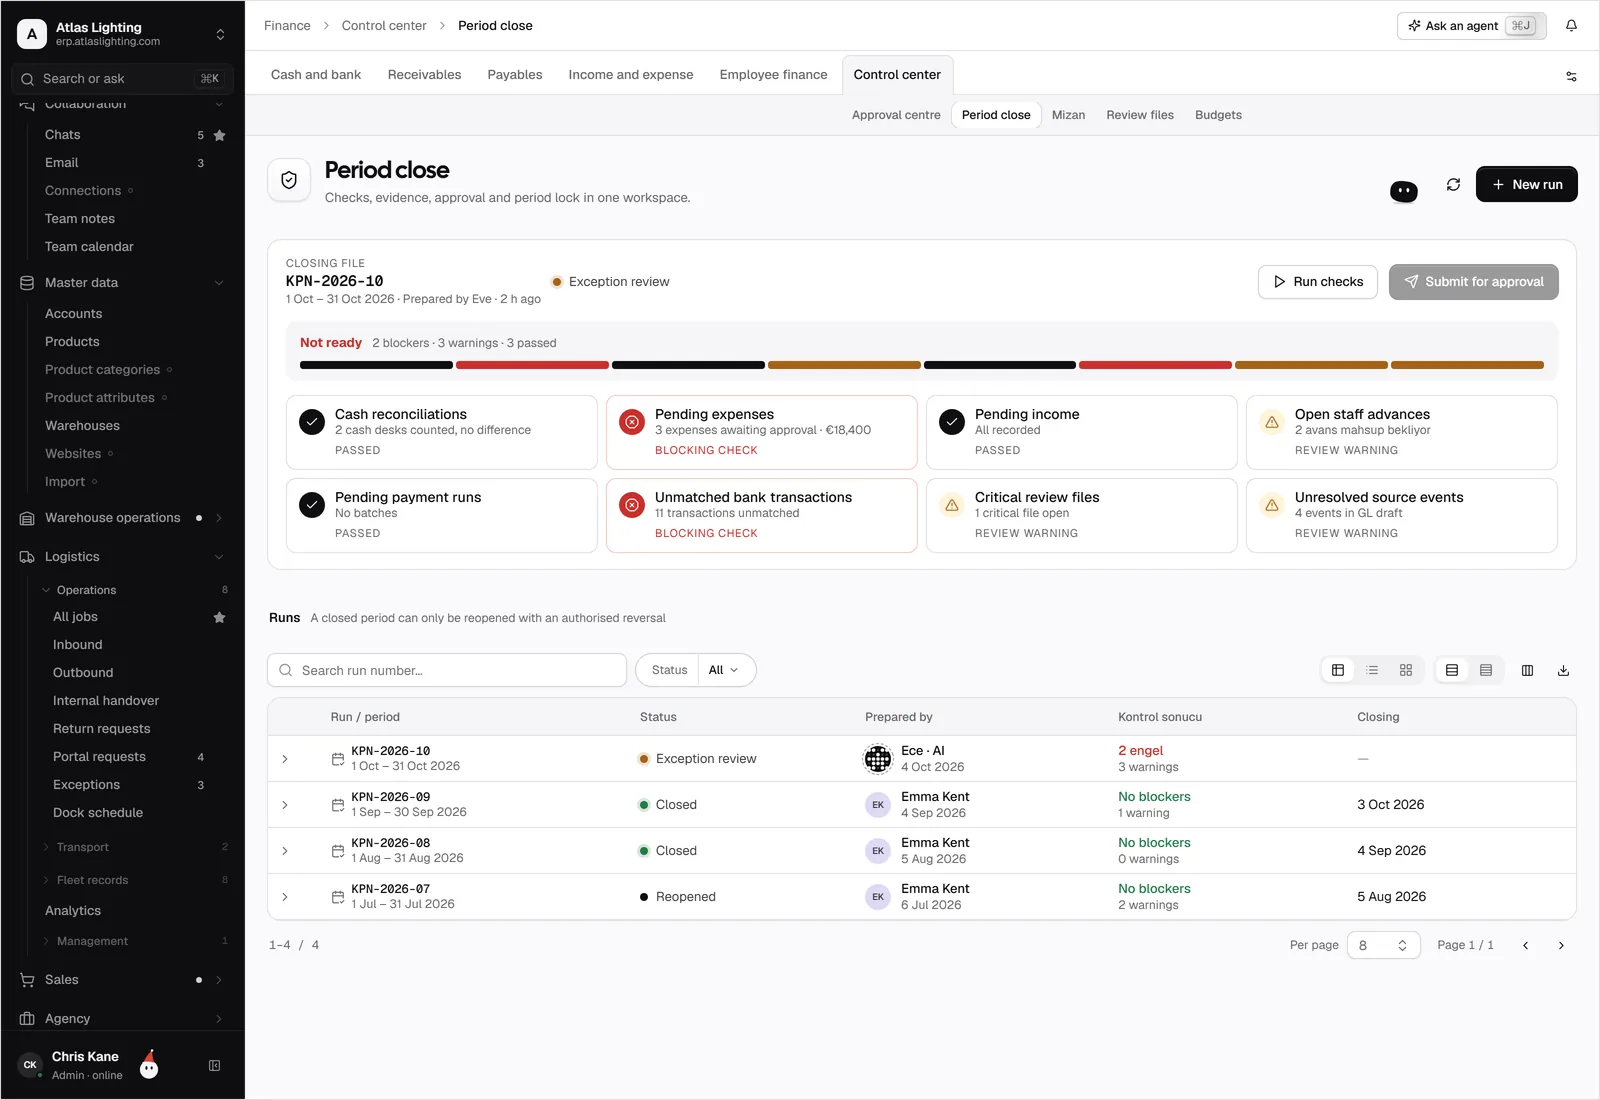Viewport: 1600px width, 1100px height.
Task: Download runs with the export icon
Action: (1563, 670)
